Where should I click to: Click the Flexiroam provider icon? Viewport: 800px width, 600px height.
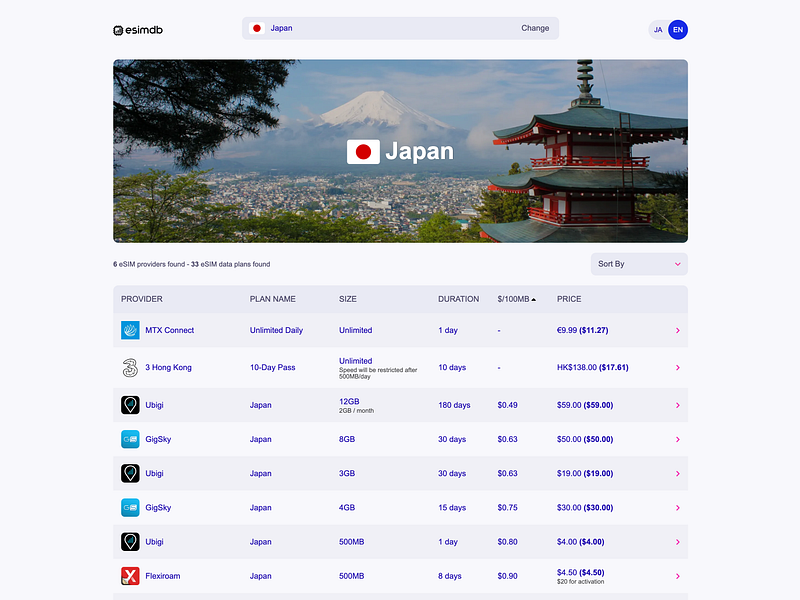pyautogui.click(x=130, y=576)
